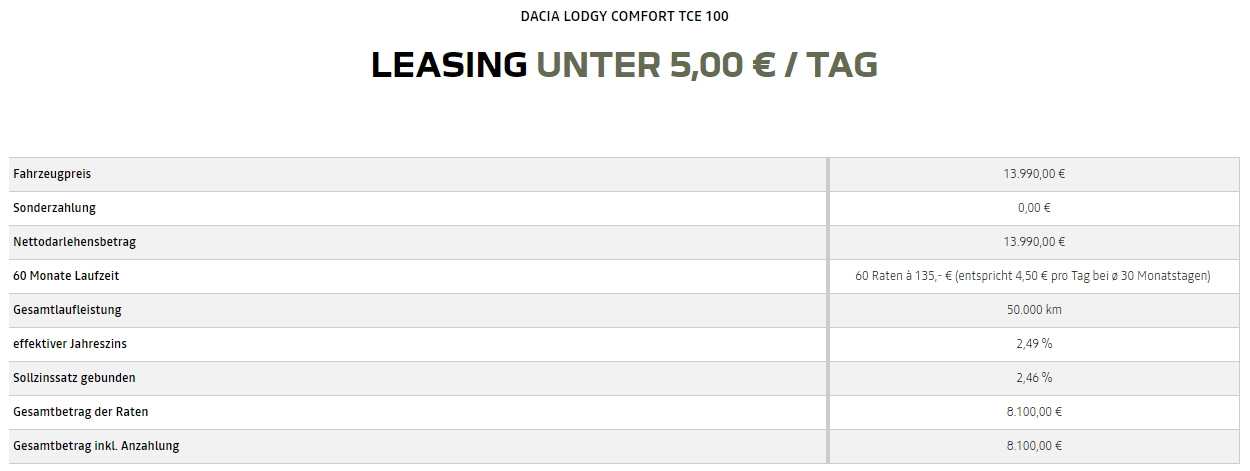Viewport: 1250px width, 471px height.
Task: Select the effektiver Jahreszins label
Action: 70,344
